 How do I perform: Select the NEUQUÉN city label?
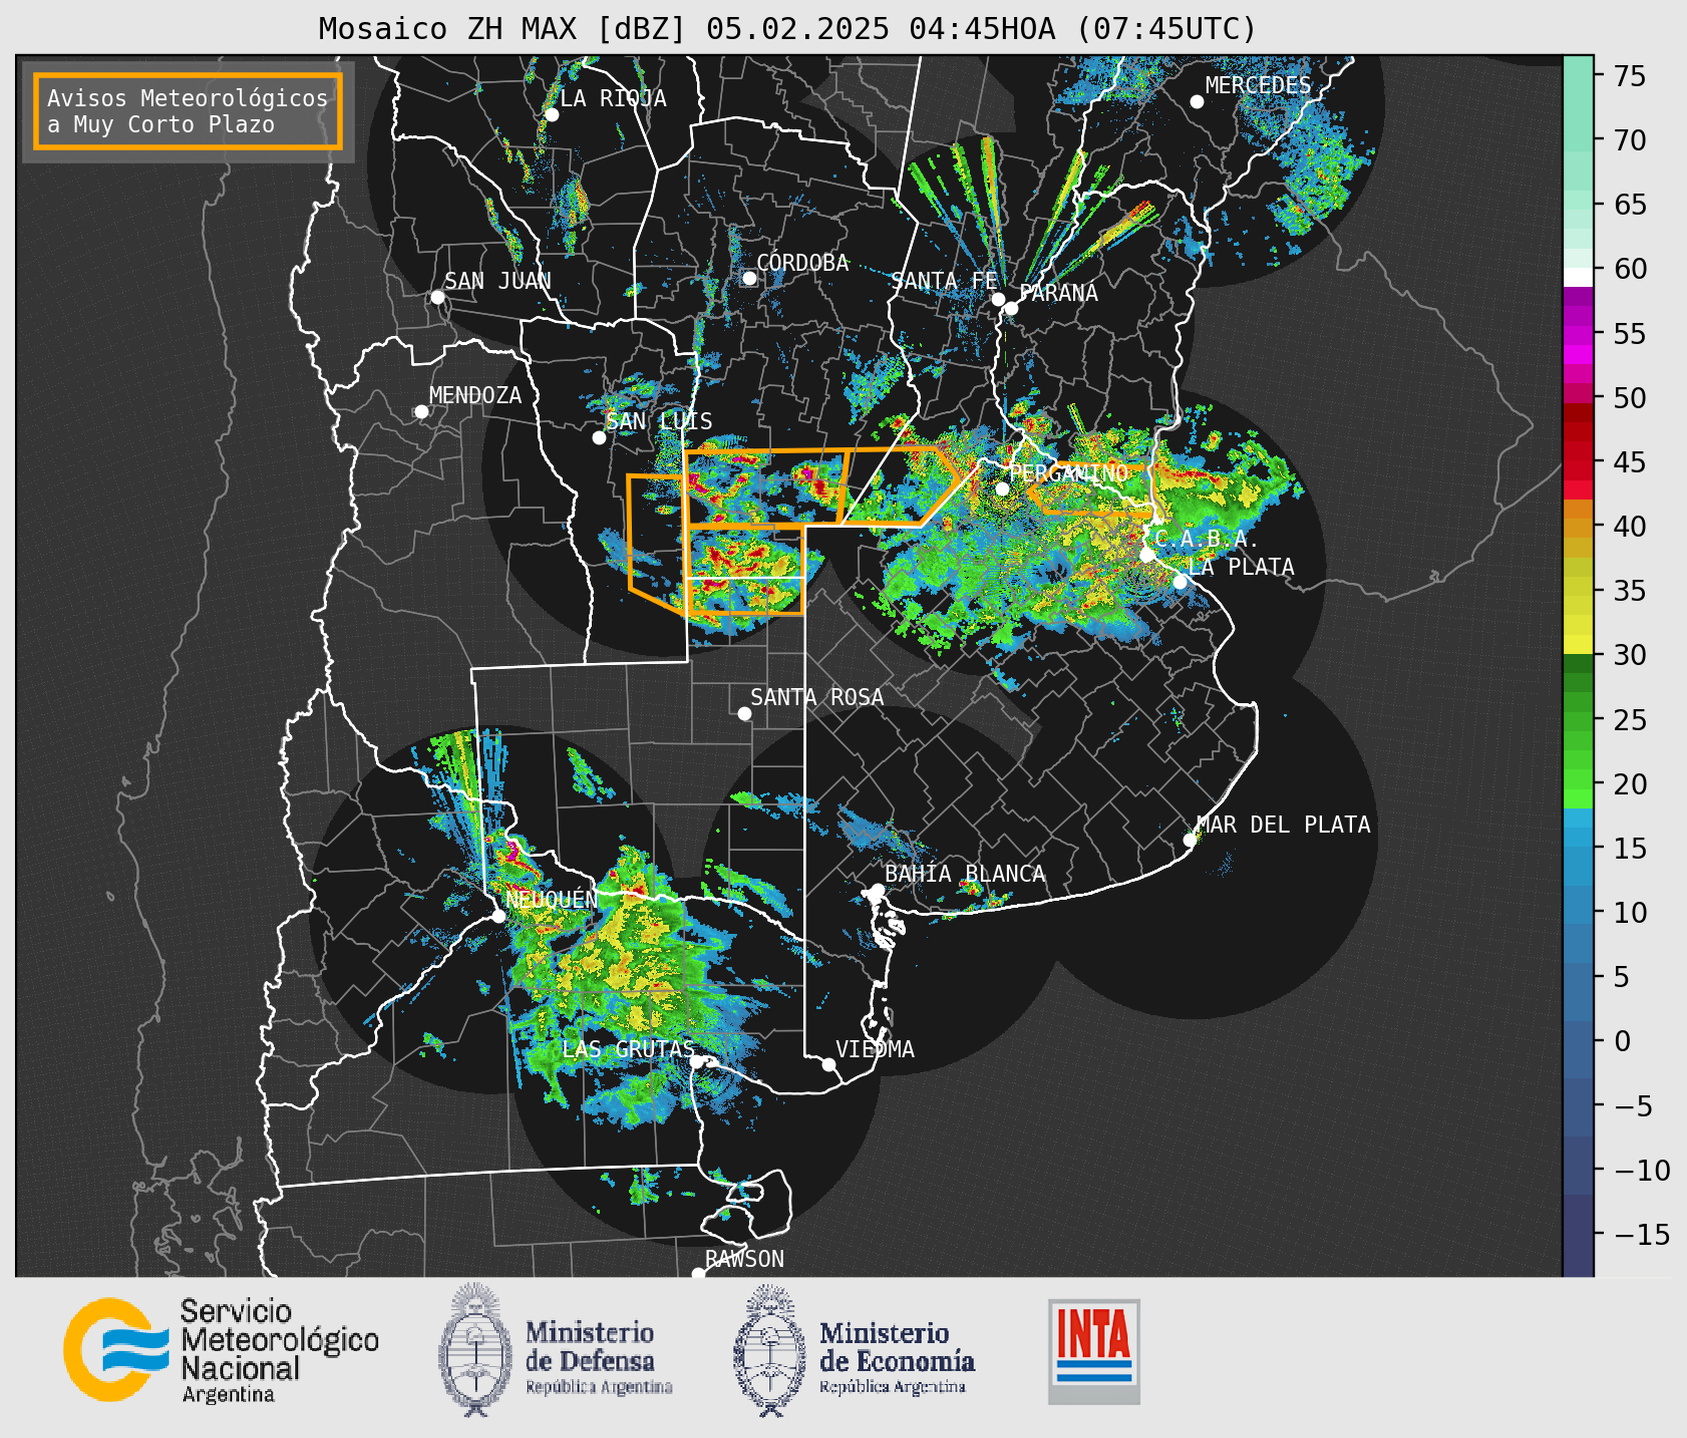coord(552,899)
